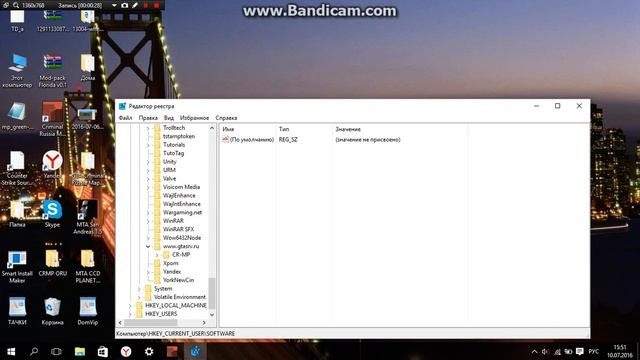
Task: Expand the Unity registry key
Action: (148, 162)
